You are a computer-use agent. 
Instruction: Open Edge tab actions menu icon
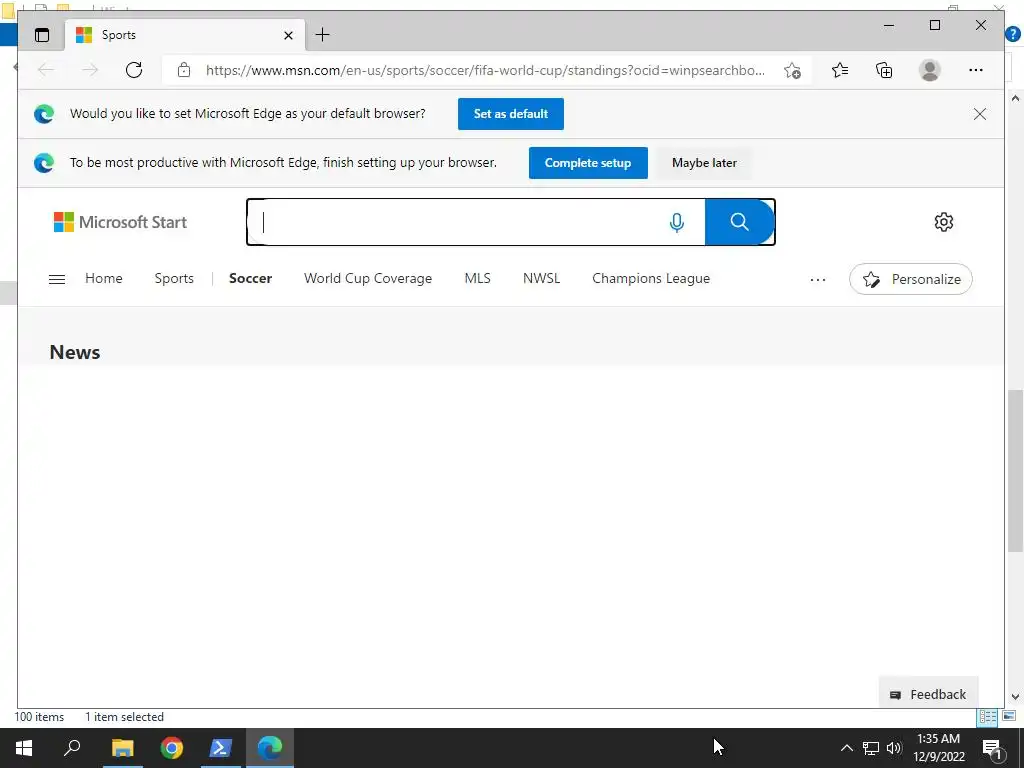point(42,35)
